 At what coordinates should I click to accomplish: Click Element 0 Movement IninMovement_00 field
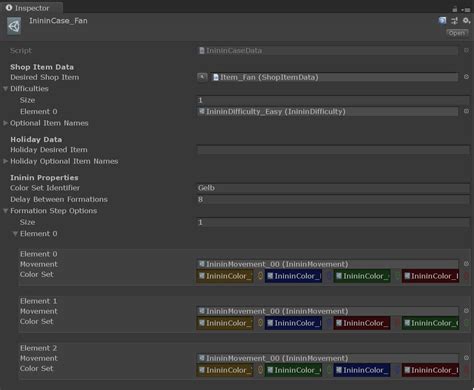click(327, 264)
